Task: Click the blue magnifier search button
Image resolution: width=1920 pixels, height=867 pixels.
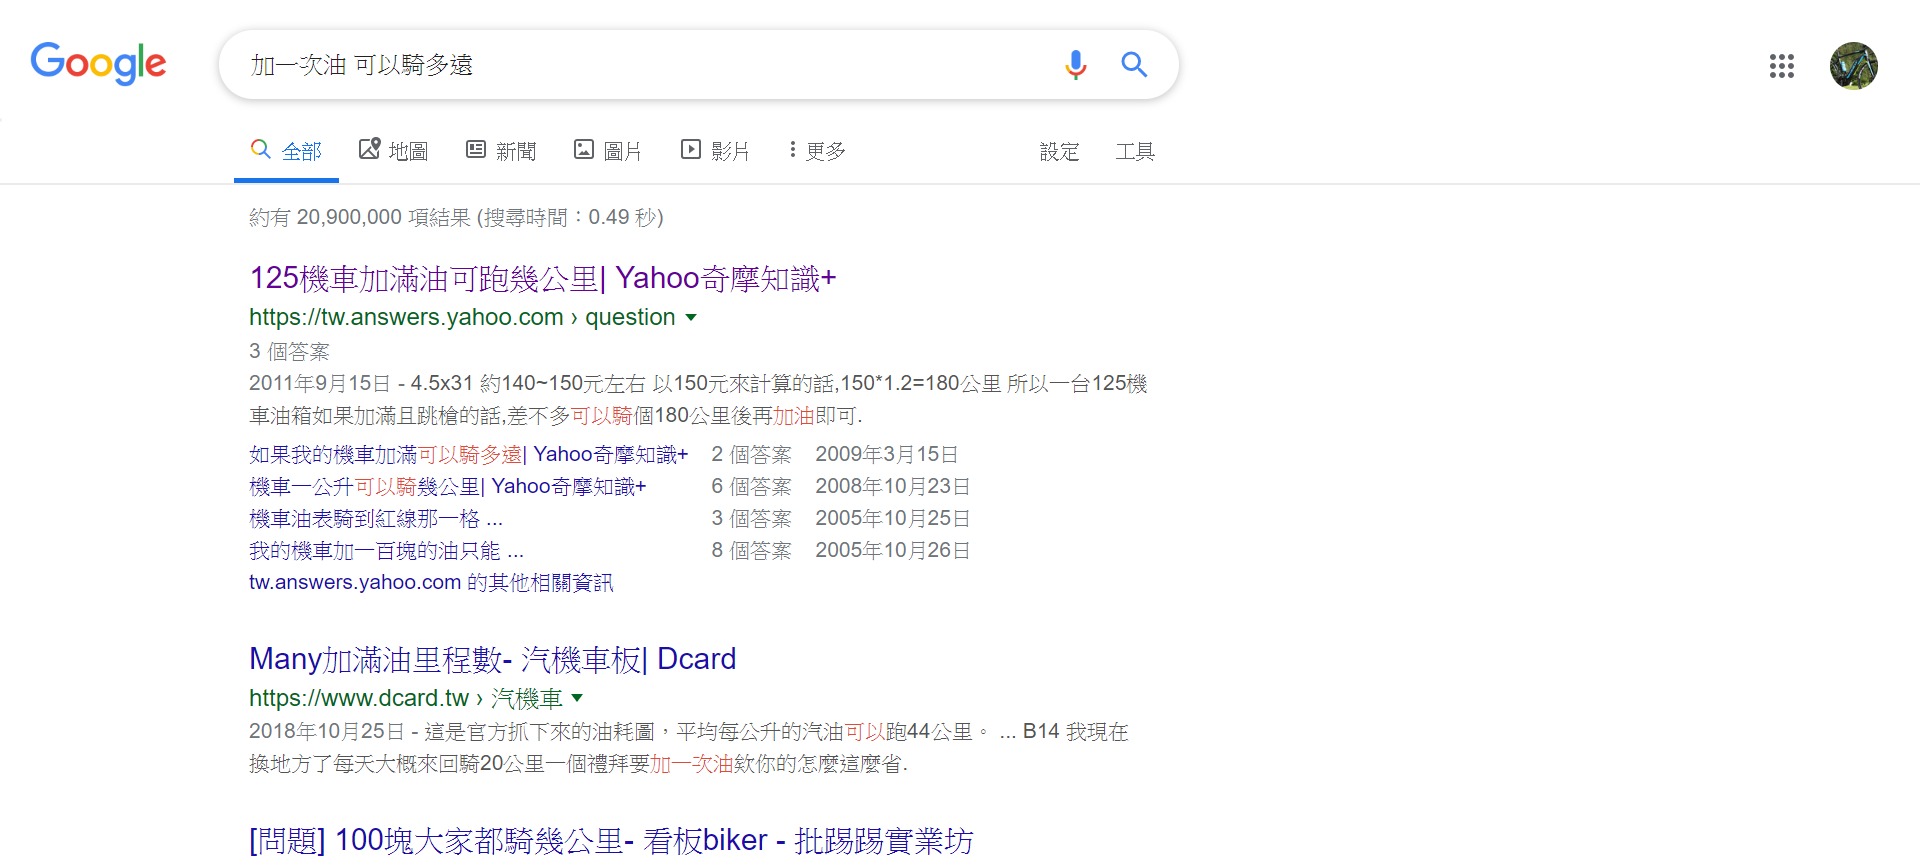Action: point(1134,65)
